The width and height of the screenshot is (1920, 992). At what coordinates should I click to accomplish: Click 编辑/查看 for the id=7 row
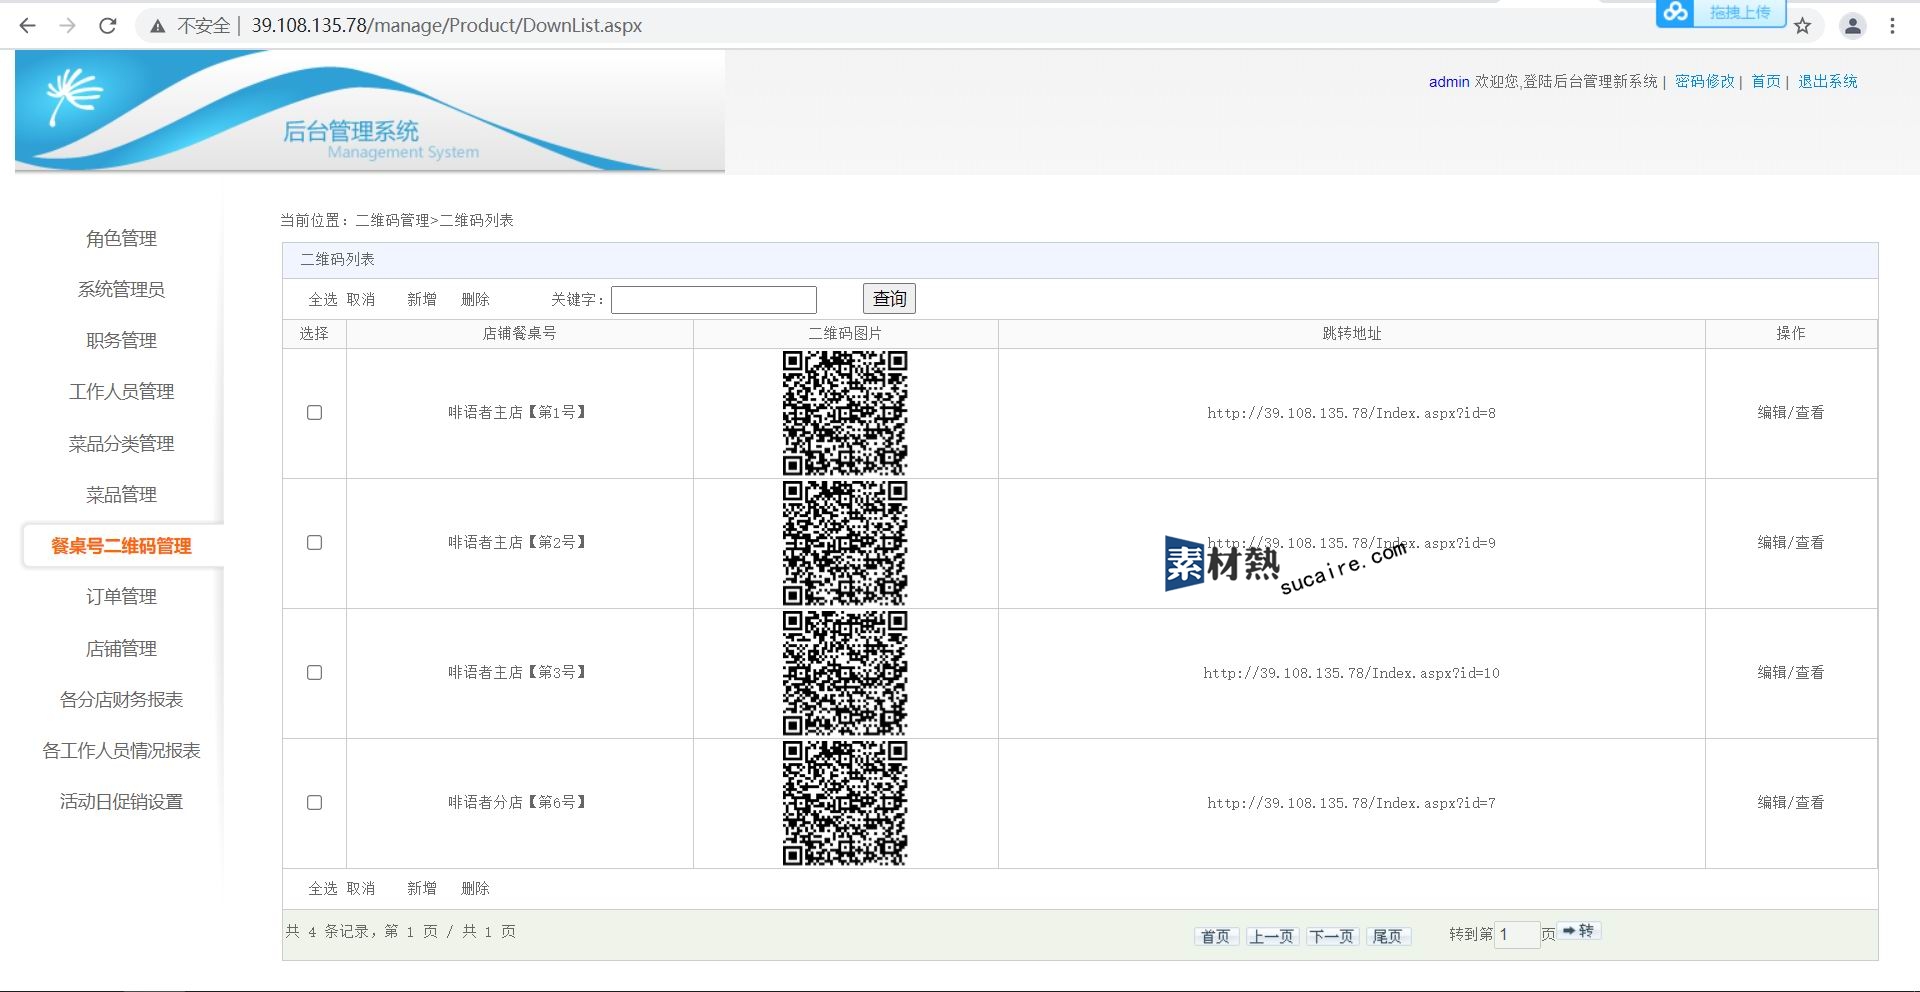(x=1790, y=802)
